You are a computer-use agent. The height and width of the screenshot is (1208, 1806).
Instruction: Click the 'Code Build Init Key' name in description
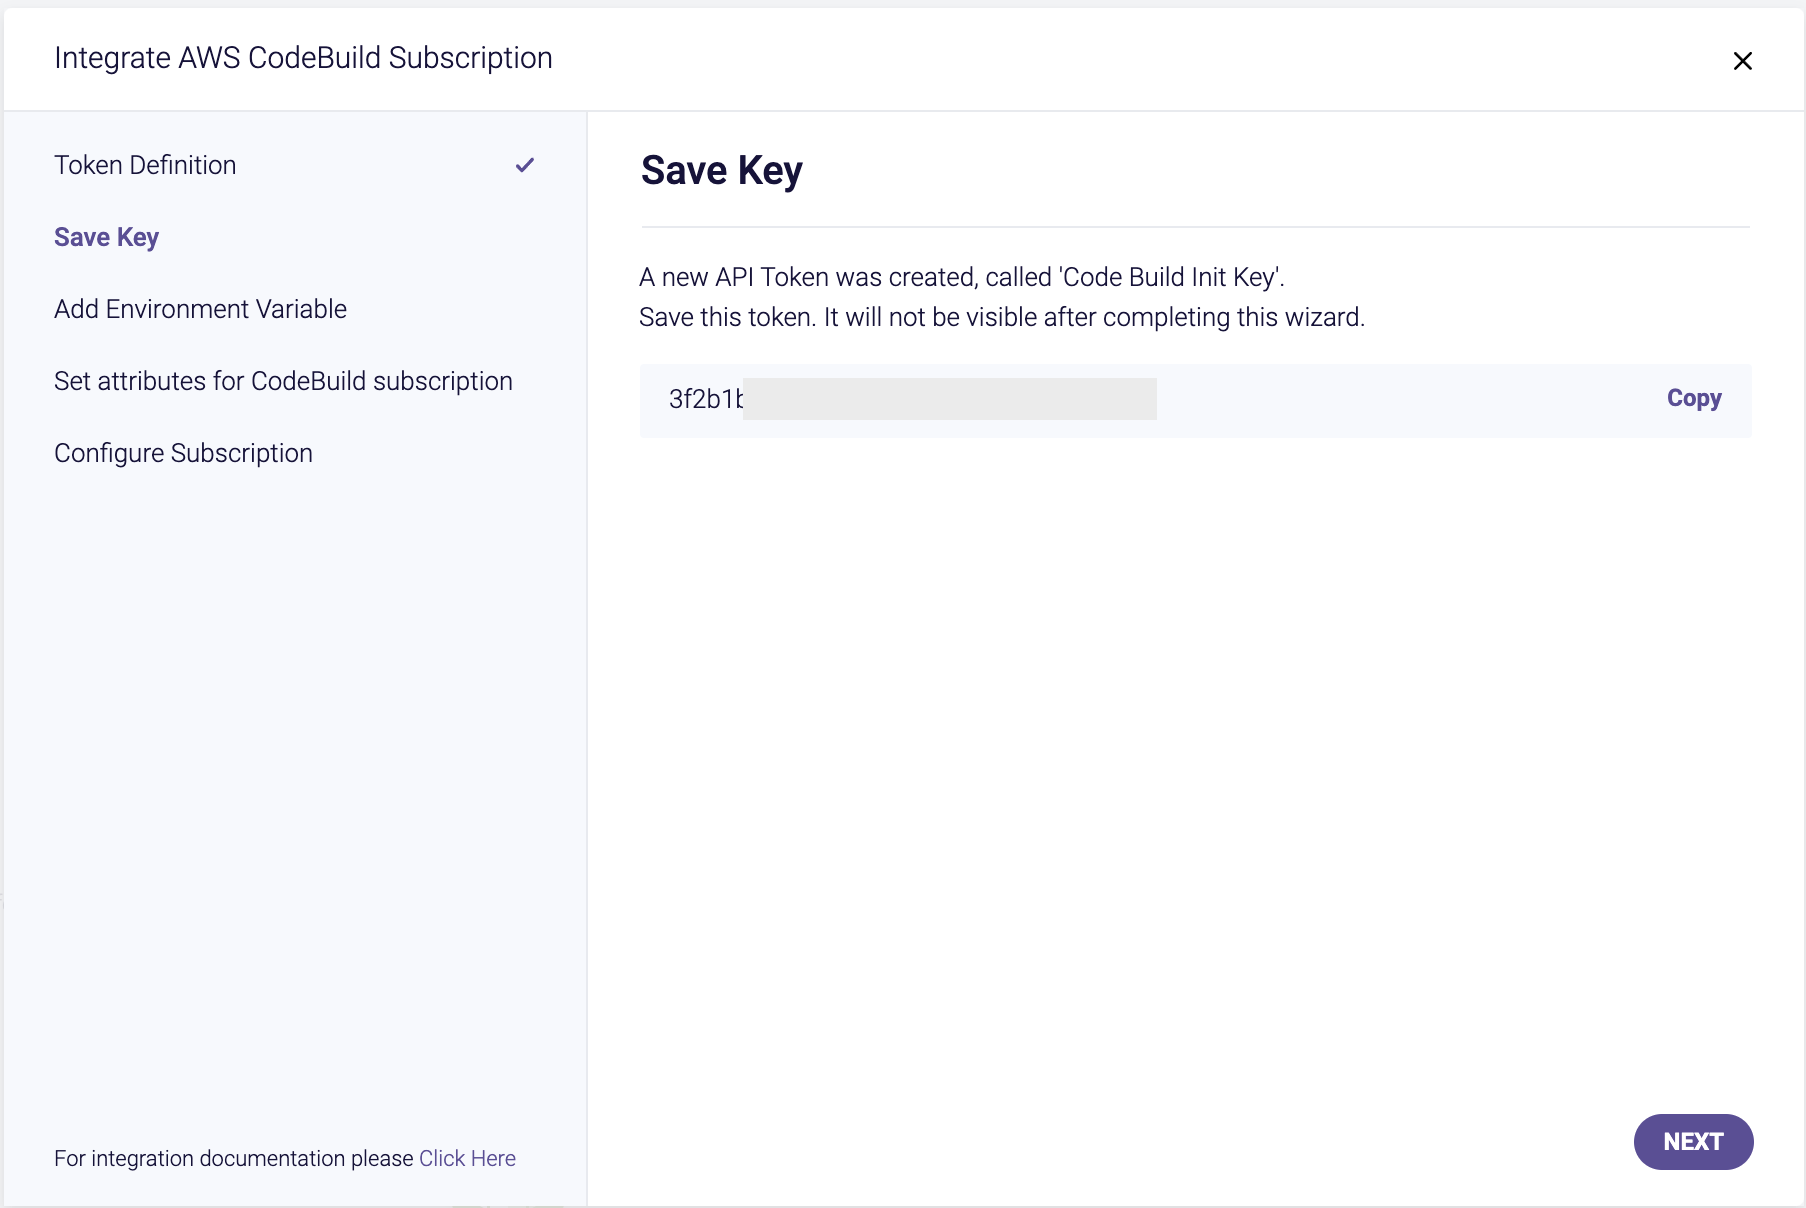(1169, 277)
